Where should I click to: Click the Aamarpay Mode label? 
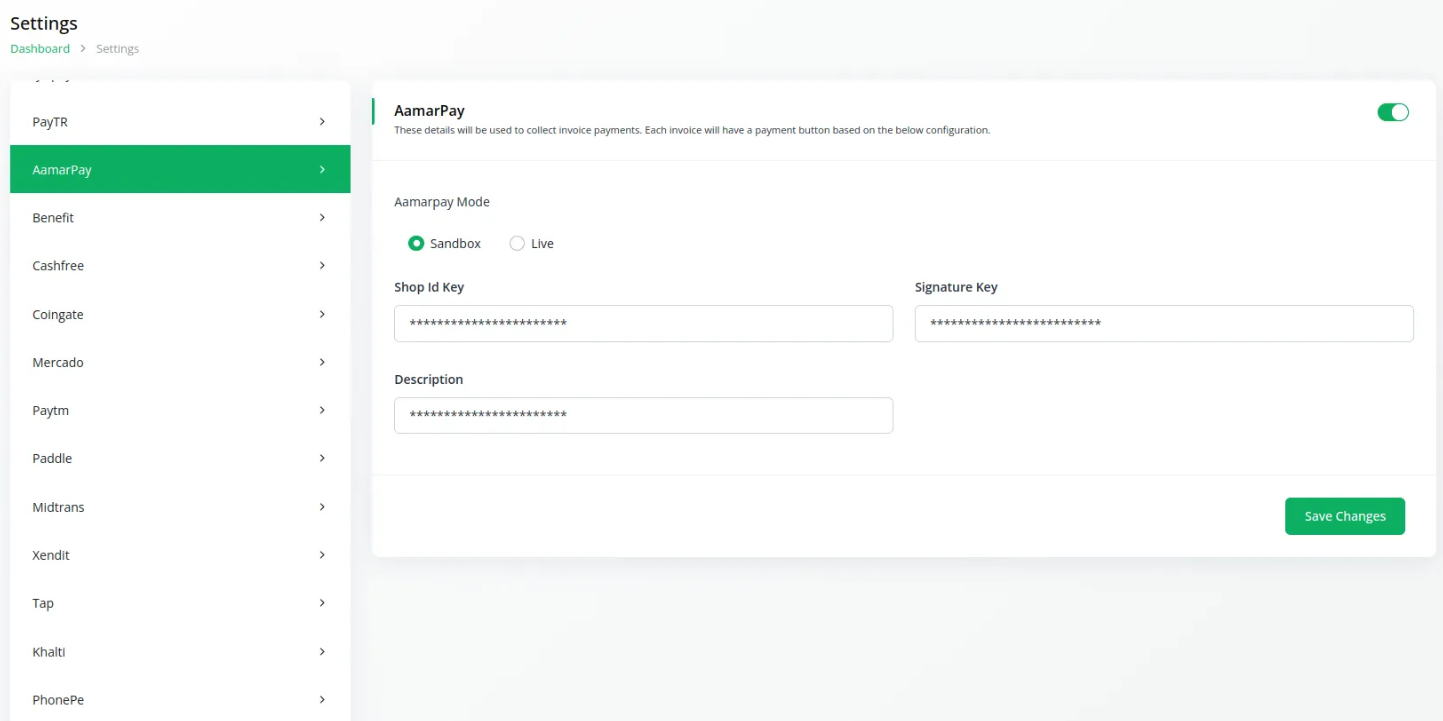(442, 201)
